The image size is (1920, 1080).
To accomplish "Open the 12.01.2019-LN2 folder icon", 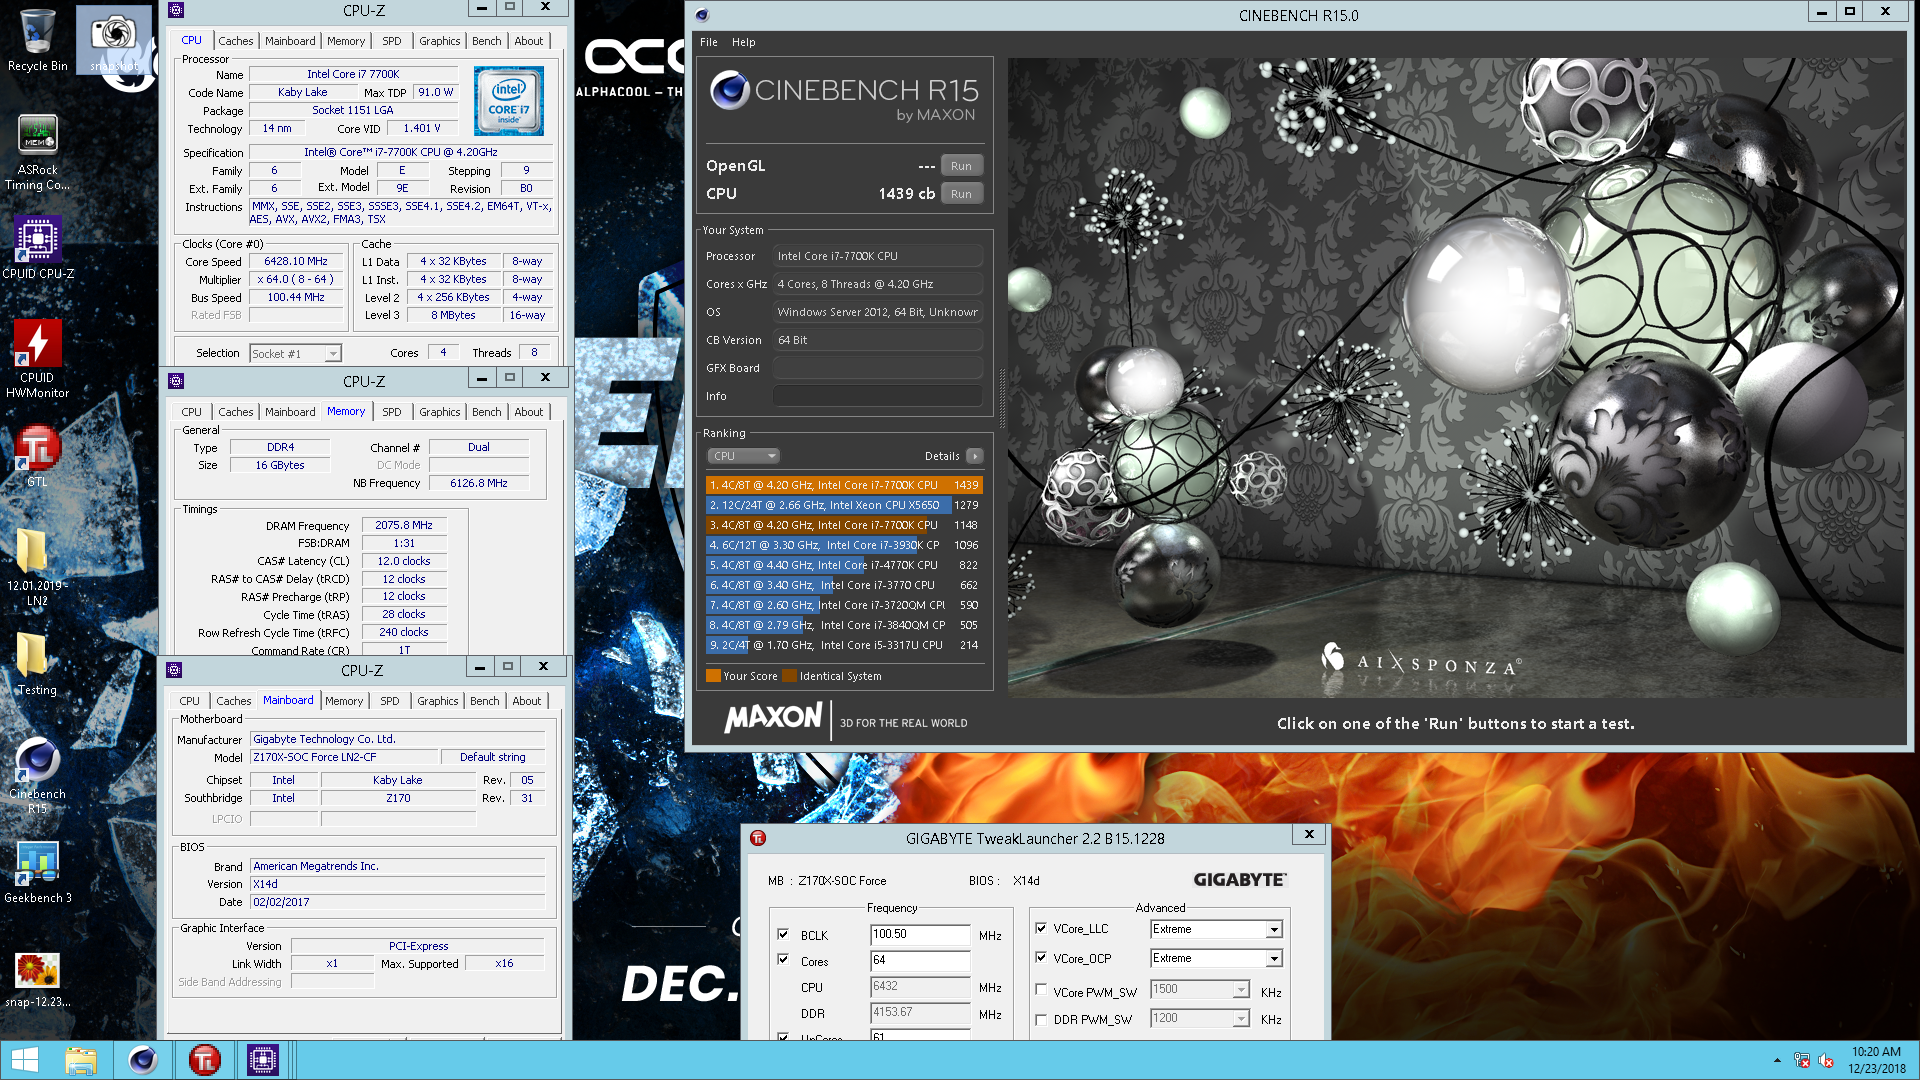I will pyautogui.click(x=38, y=568).
